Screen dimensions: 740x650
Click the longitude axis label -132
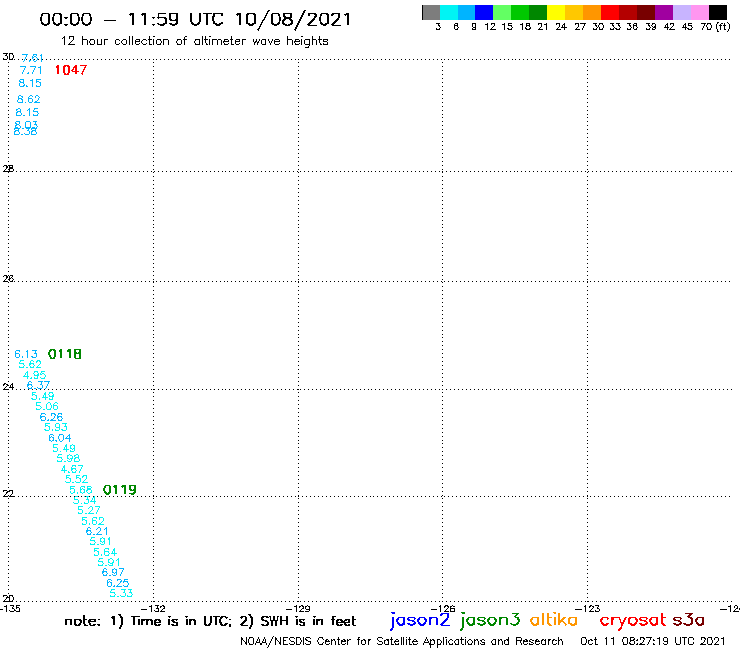154,608
